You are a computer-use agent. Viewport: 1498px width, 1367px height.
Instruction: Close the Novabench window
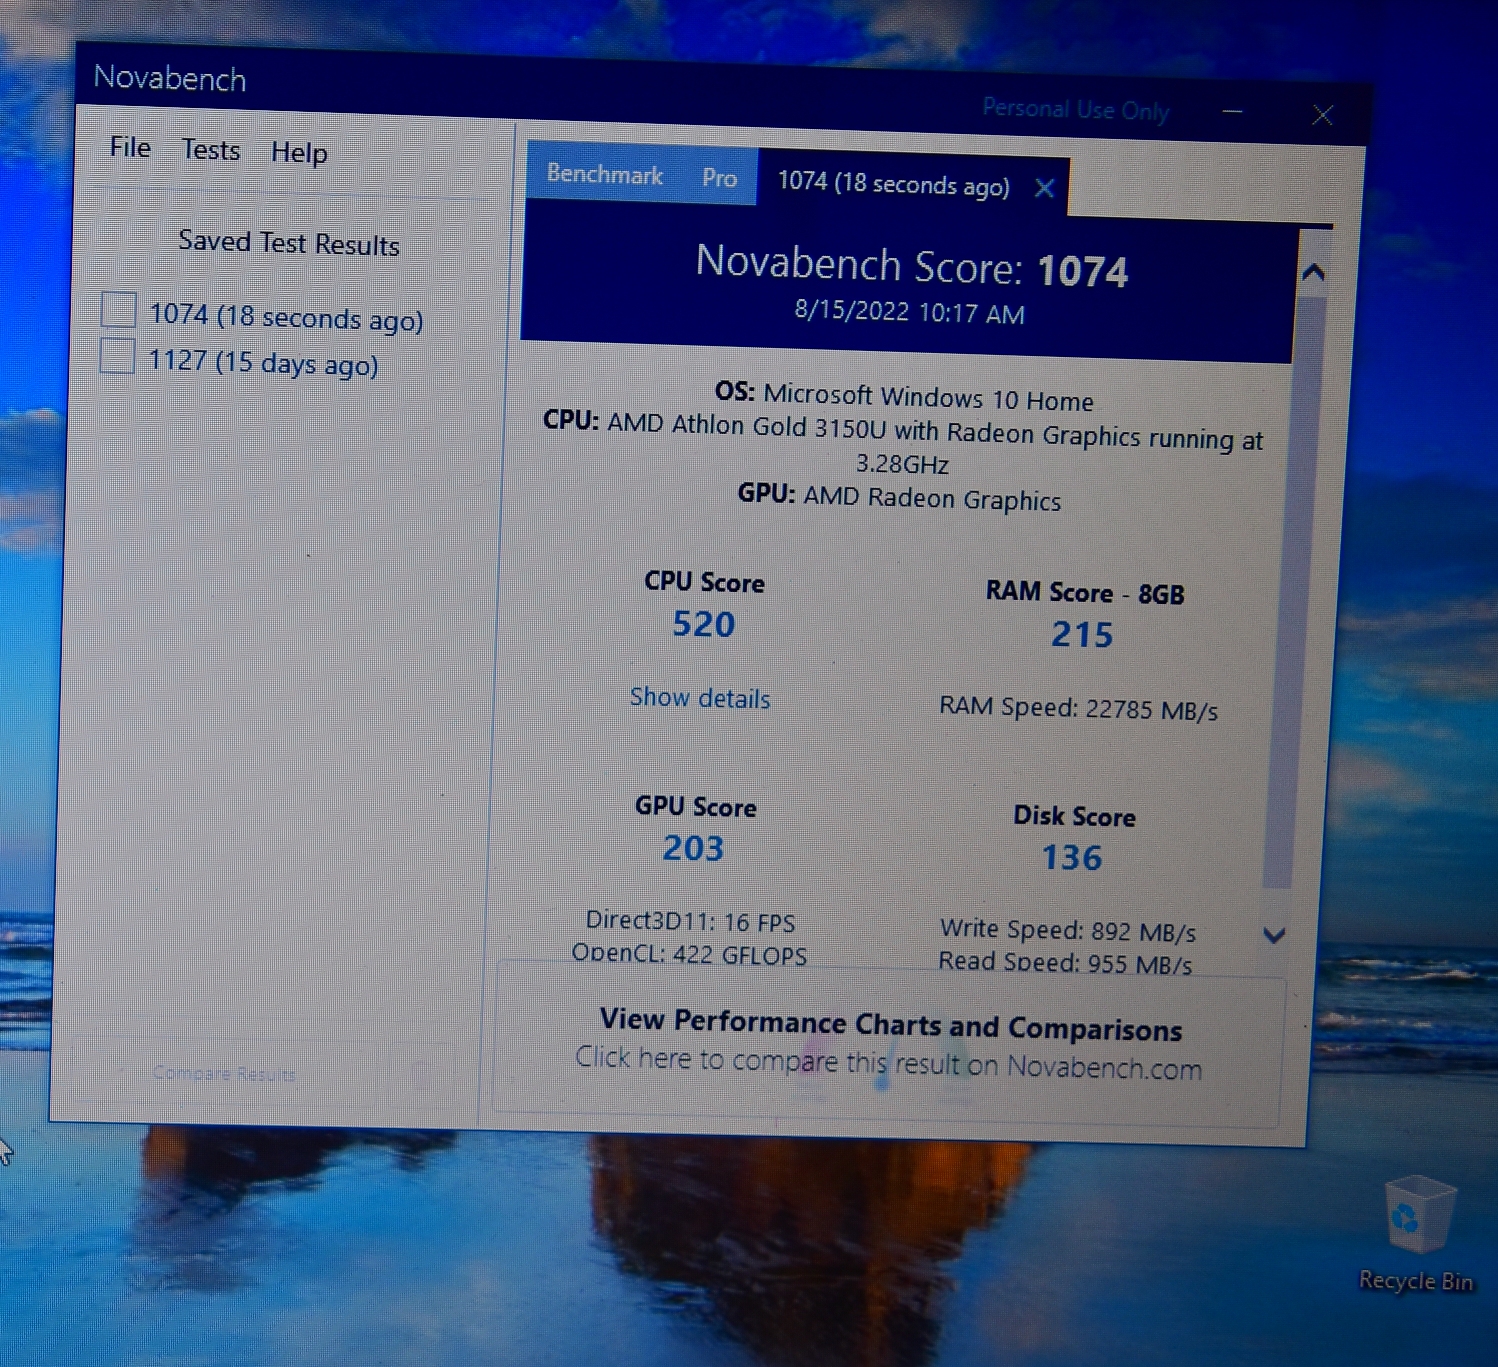coord(1322,115)
